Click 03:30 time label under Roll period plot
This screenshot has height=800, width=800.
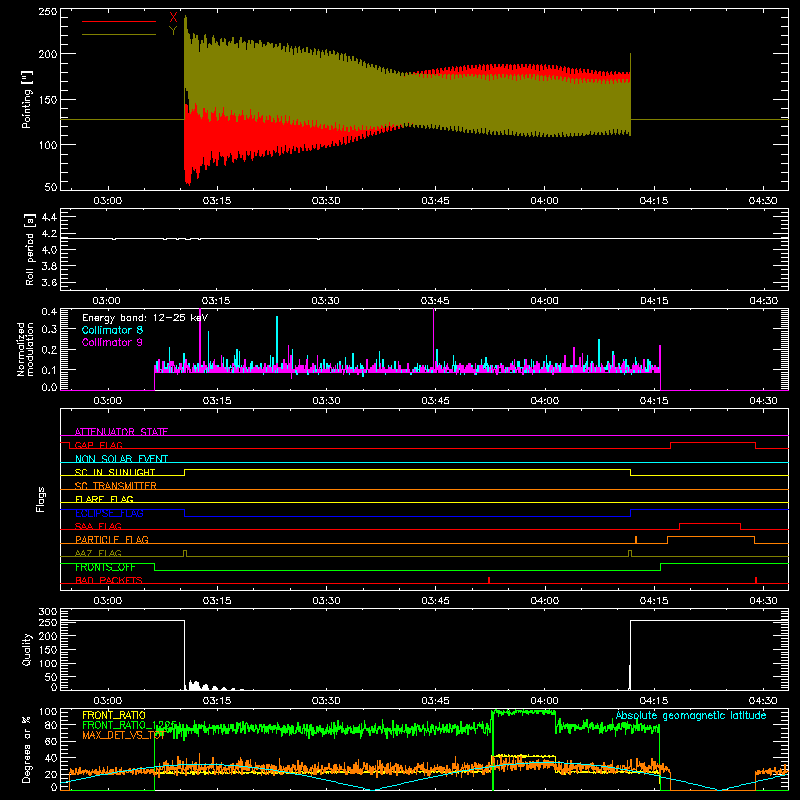[326, 301]
